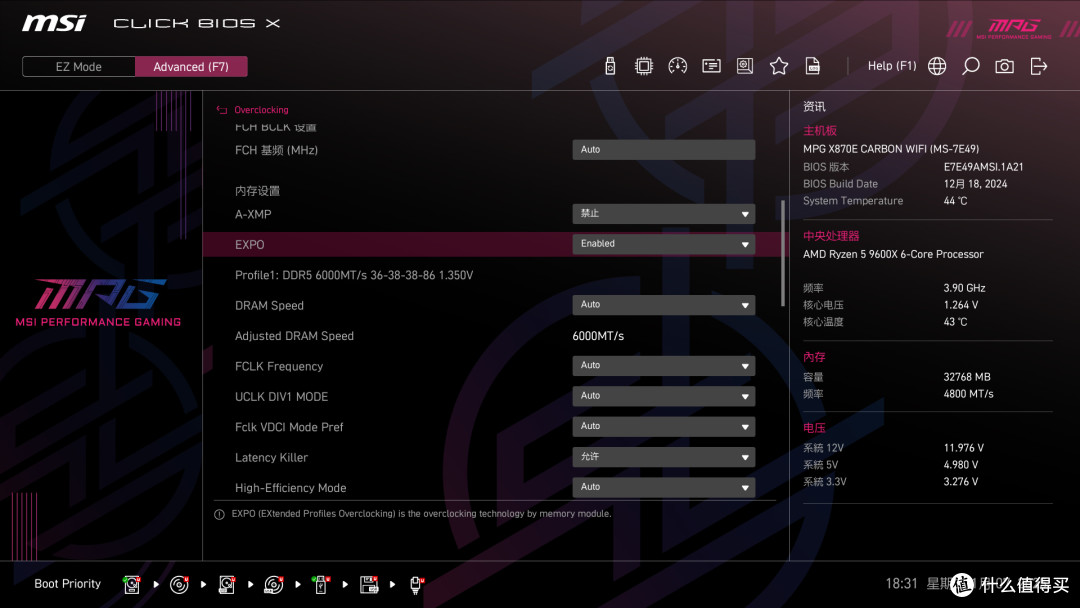The image size is (1080, 608).
Task: Click the 18:31 clock
Action: tap(901, 584)
